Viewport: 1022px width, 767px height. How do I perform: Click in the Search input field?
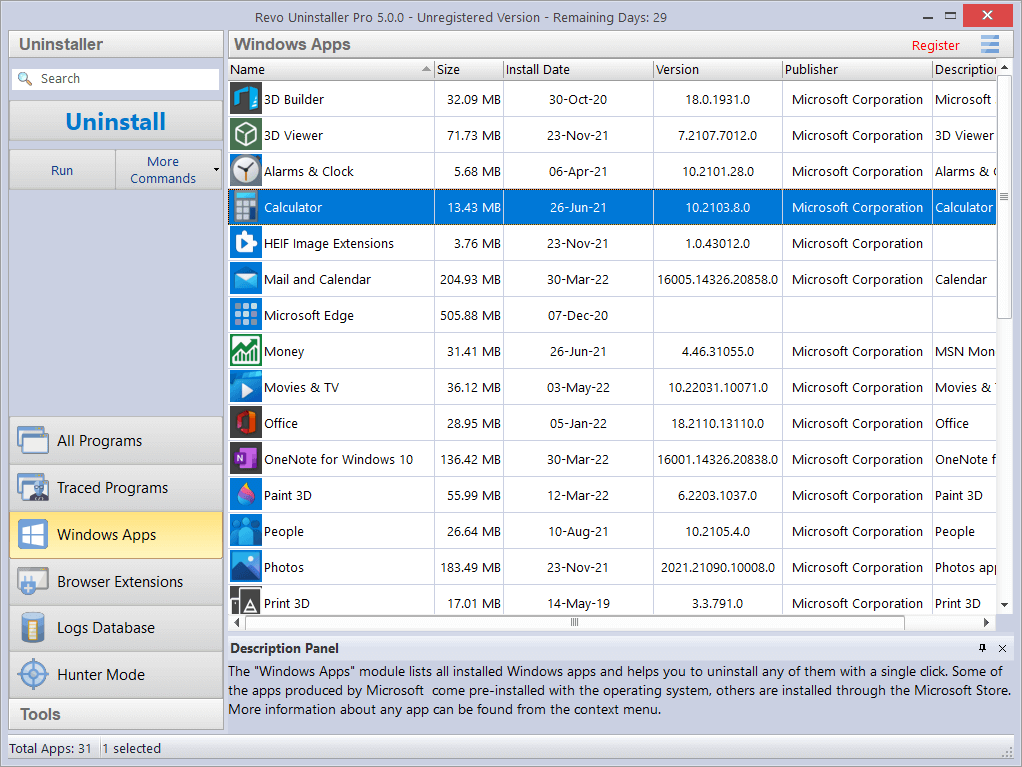[x=125, y=79]
